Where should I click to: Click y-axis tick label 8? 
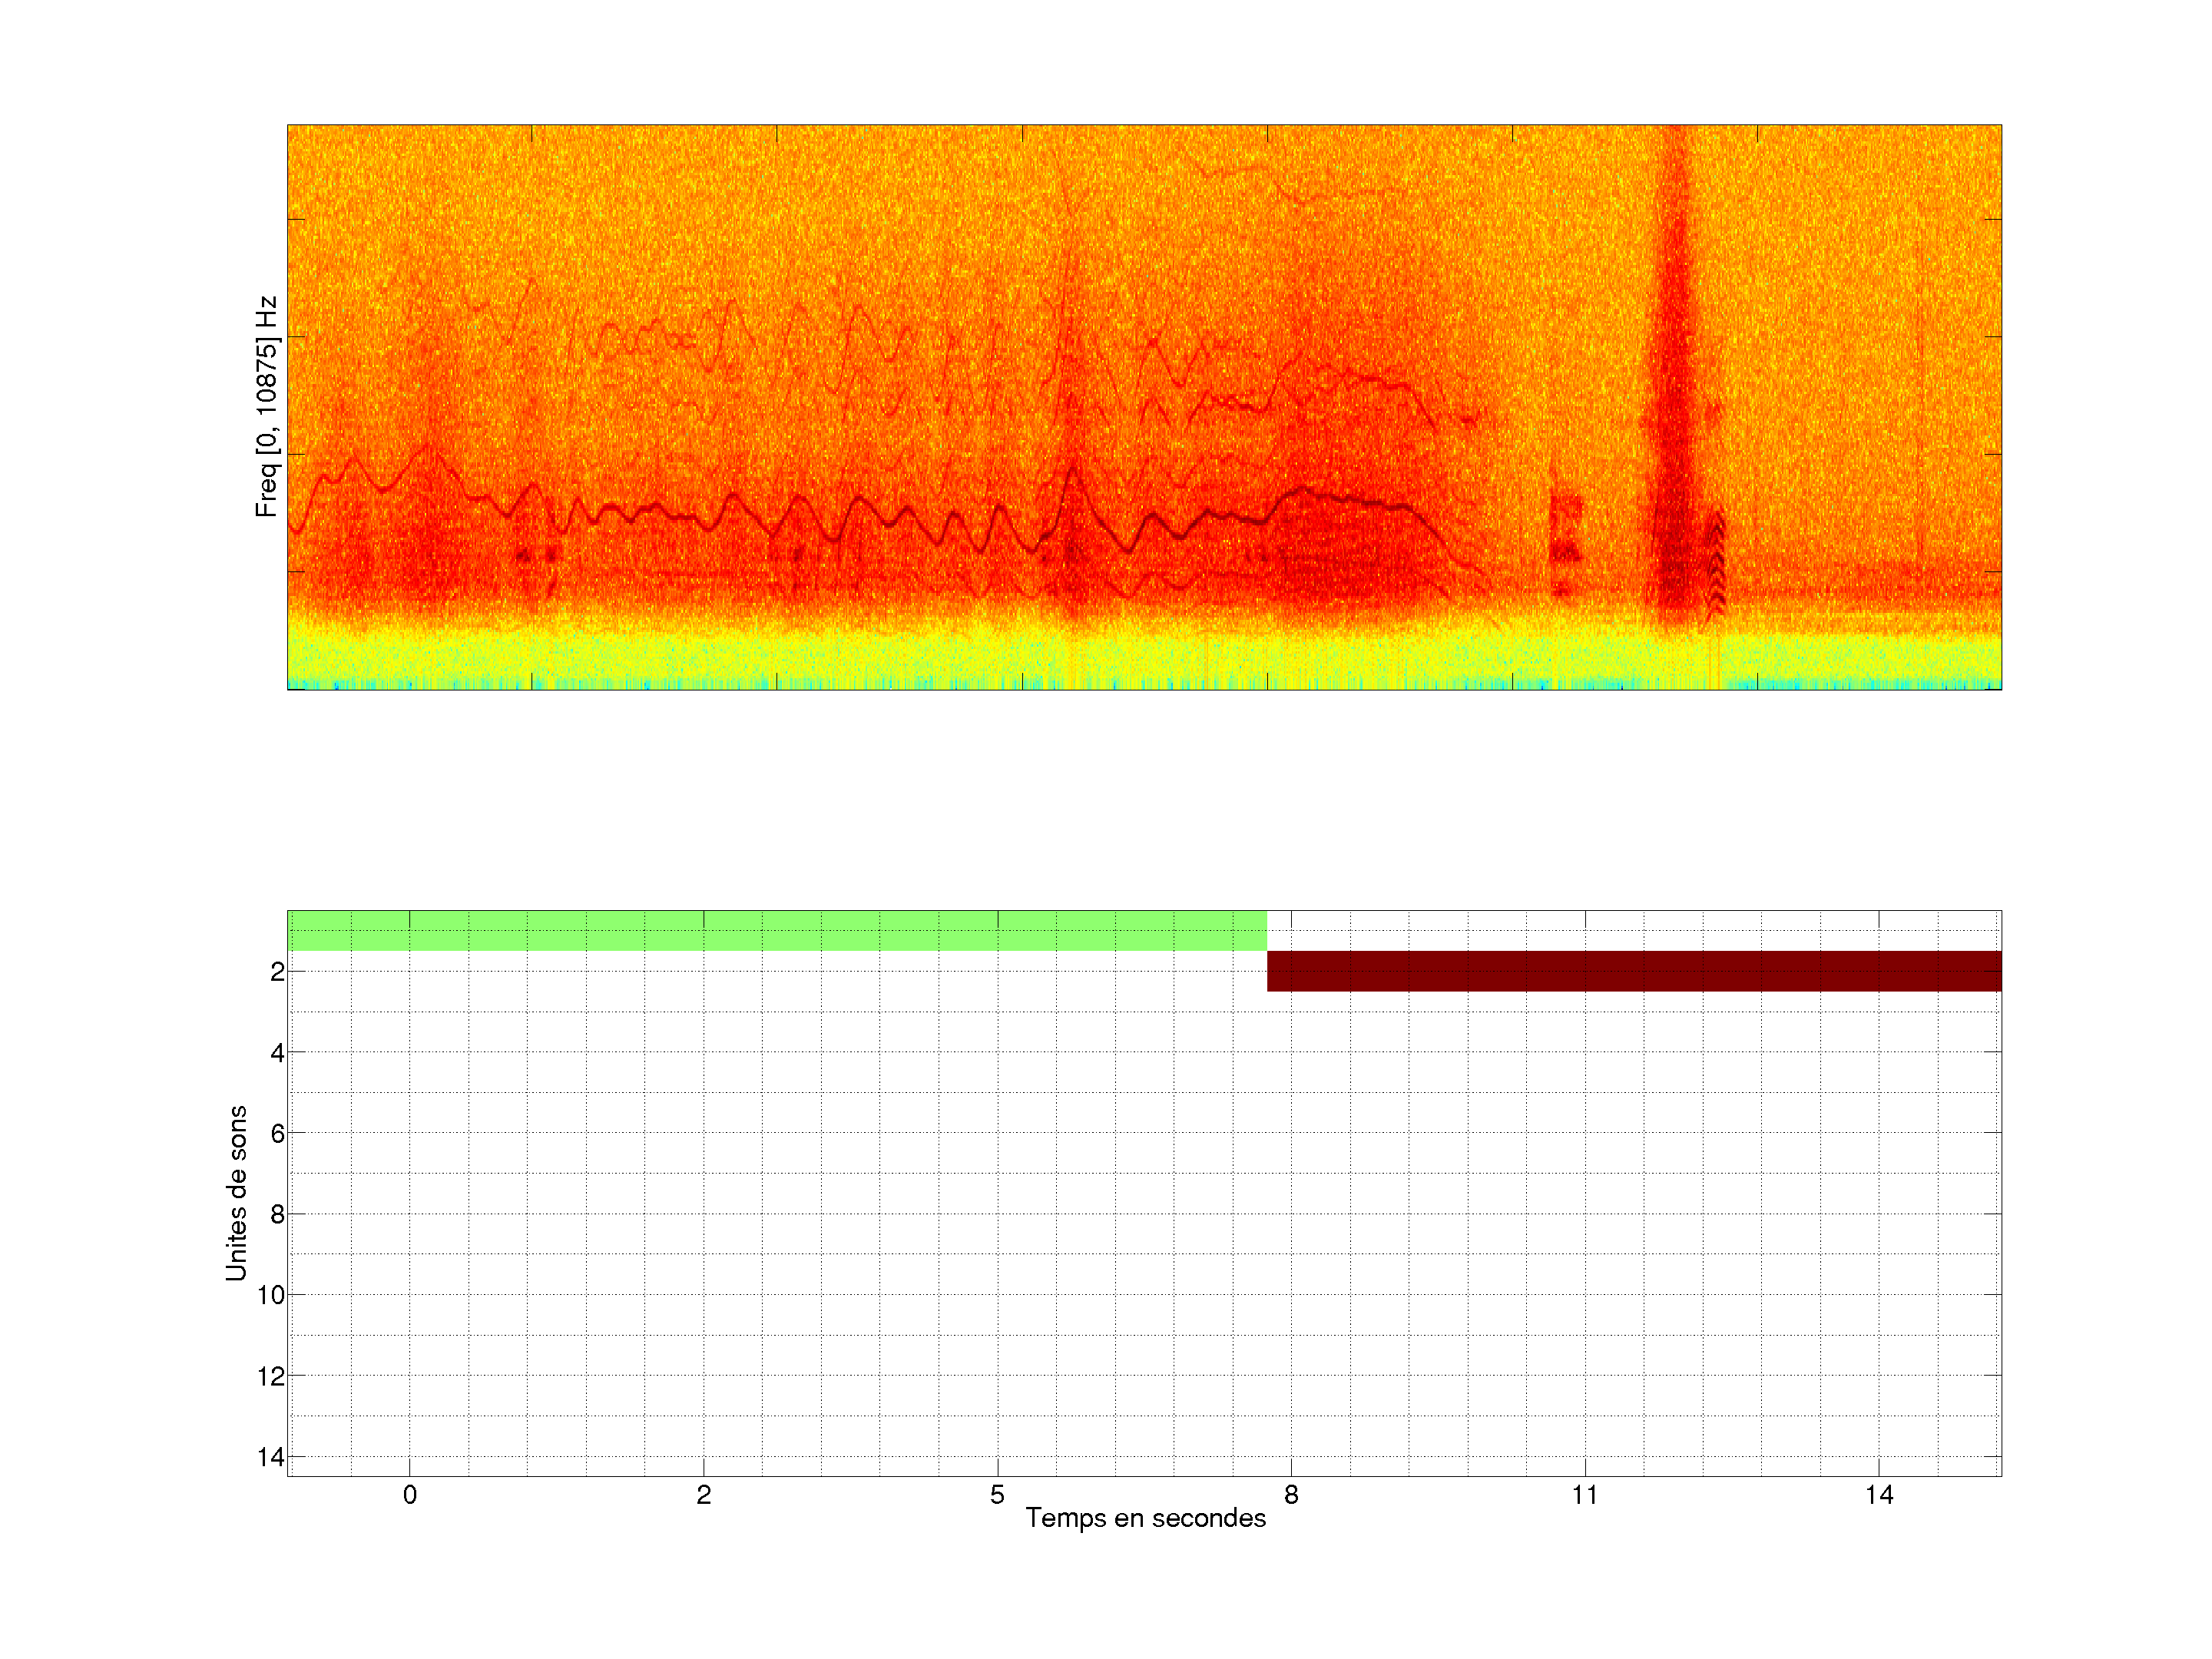click(x=277, y=1214)
